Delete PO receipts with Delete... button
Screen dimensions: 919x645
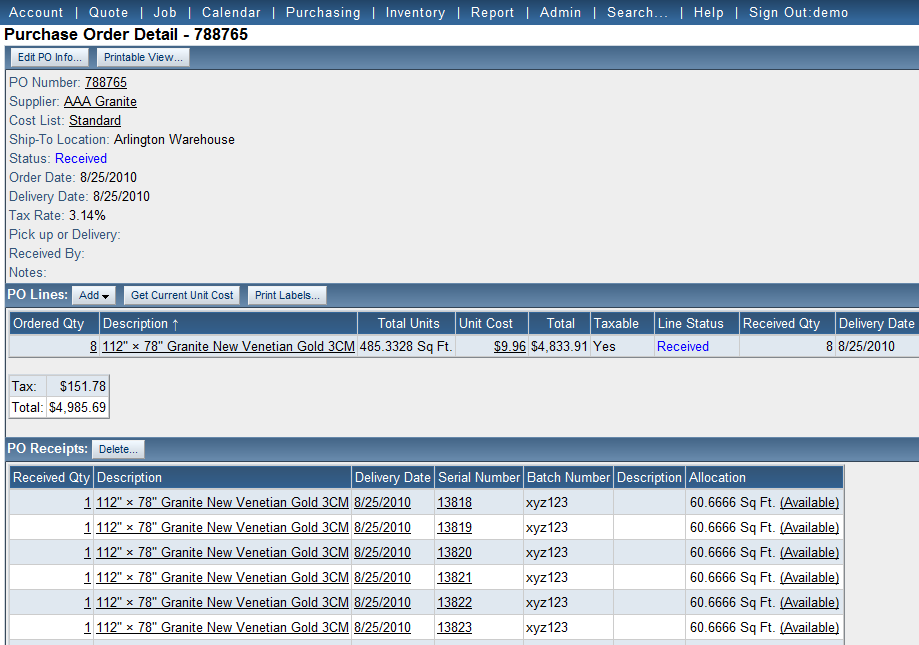(118, 450)
